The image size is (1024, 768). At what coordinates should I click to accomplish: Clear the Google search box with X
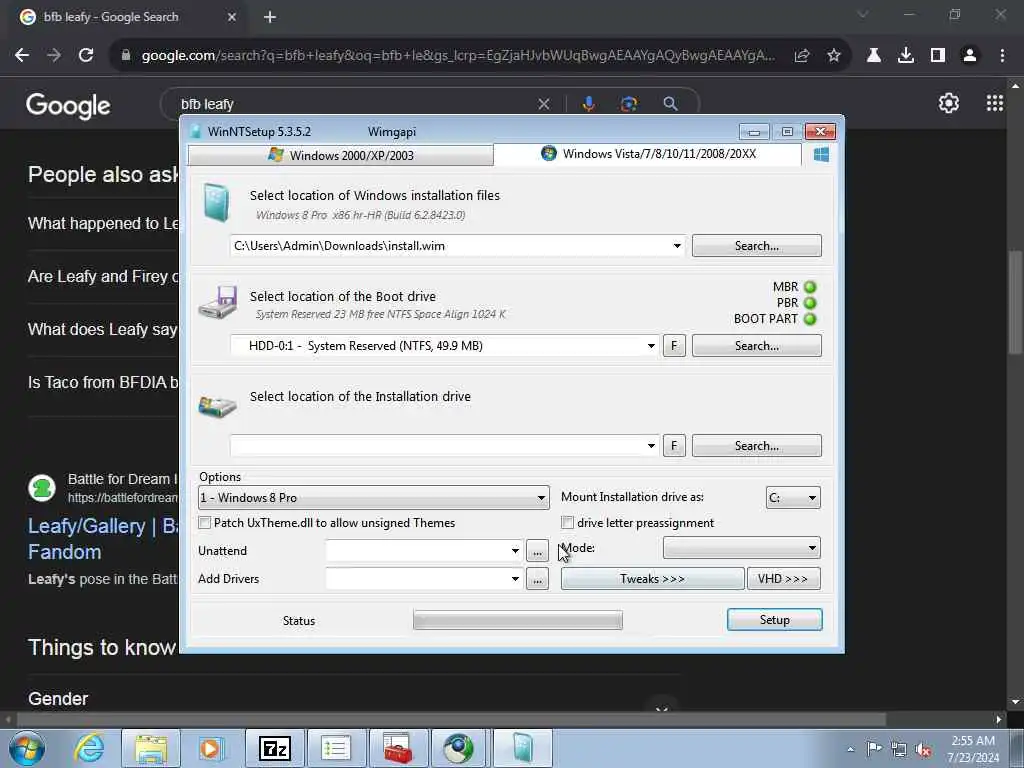pos(543,104)
